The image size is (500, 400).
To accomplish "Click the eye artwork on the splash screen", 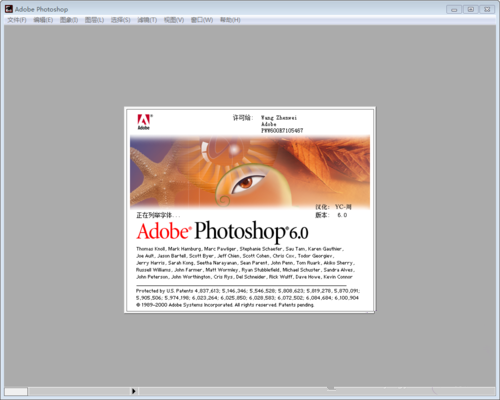I will [x=247, y=184].
